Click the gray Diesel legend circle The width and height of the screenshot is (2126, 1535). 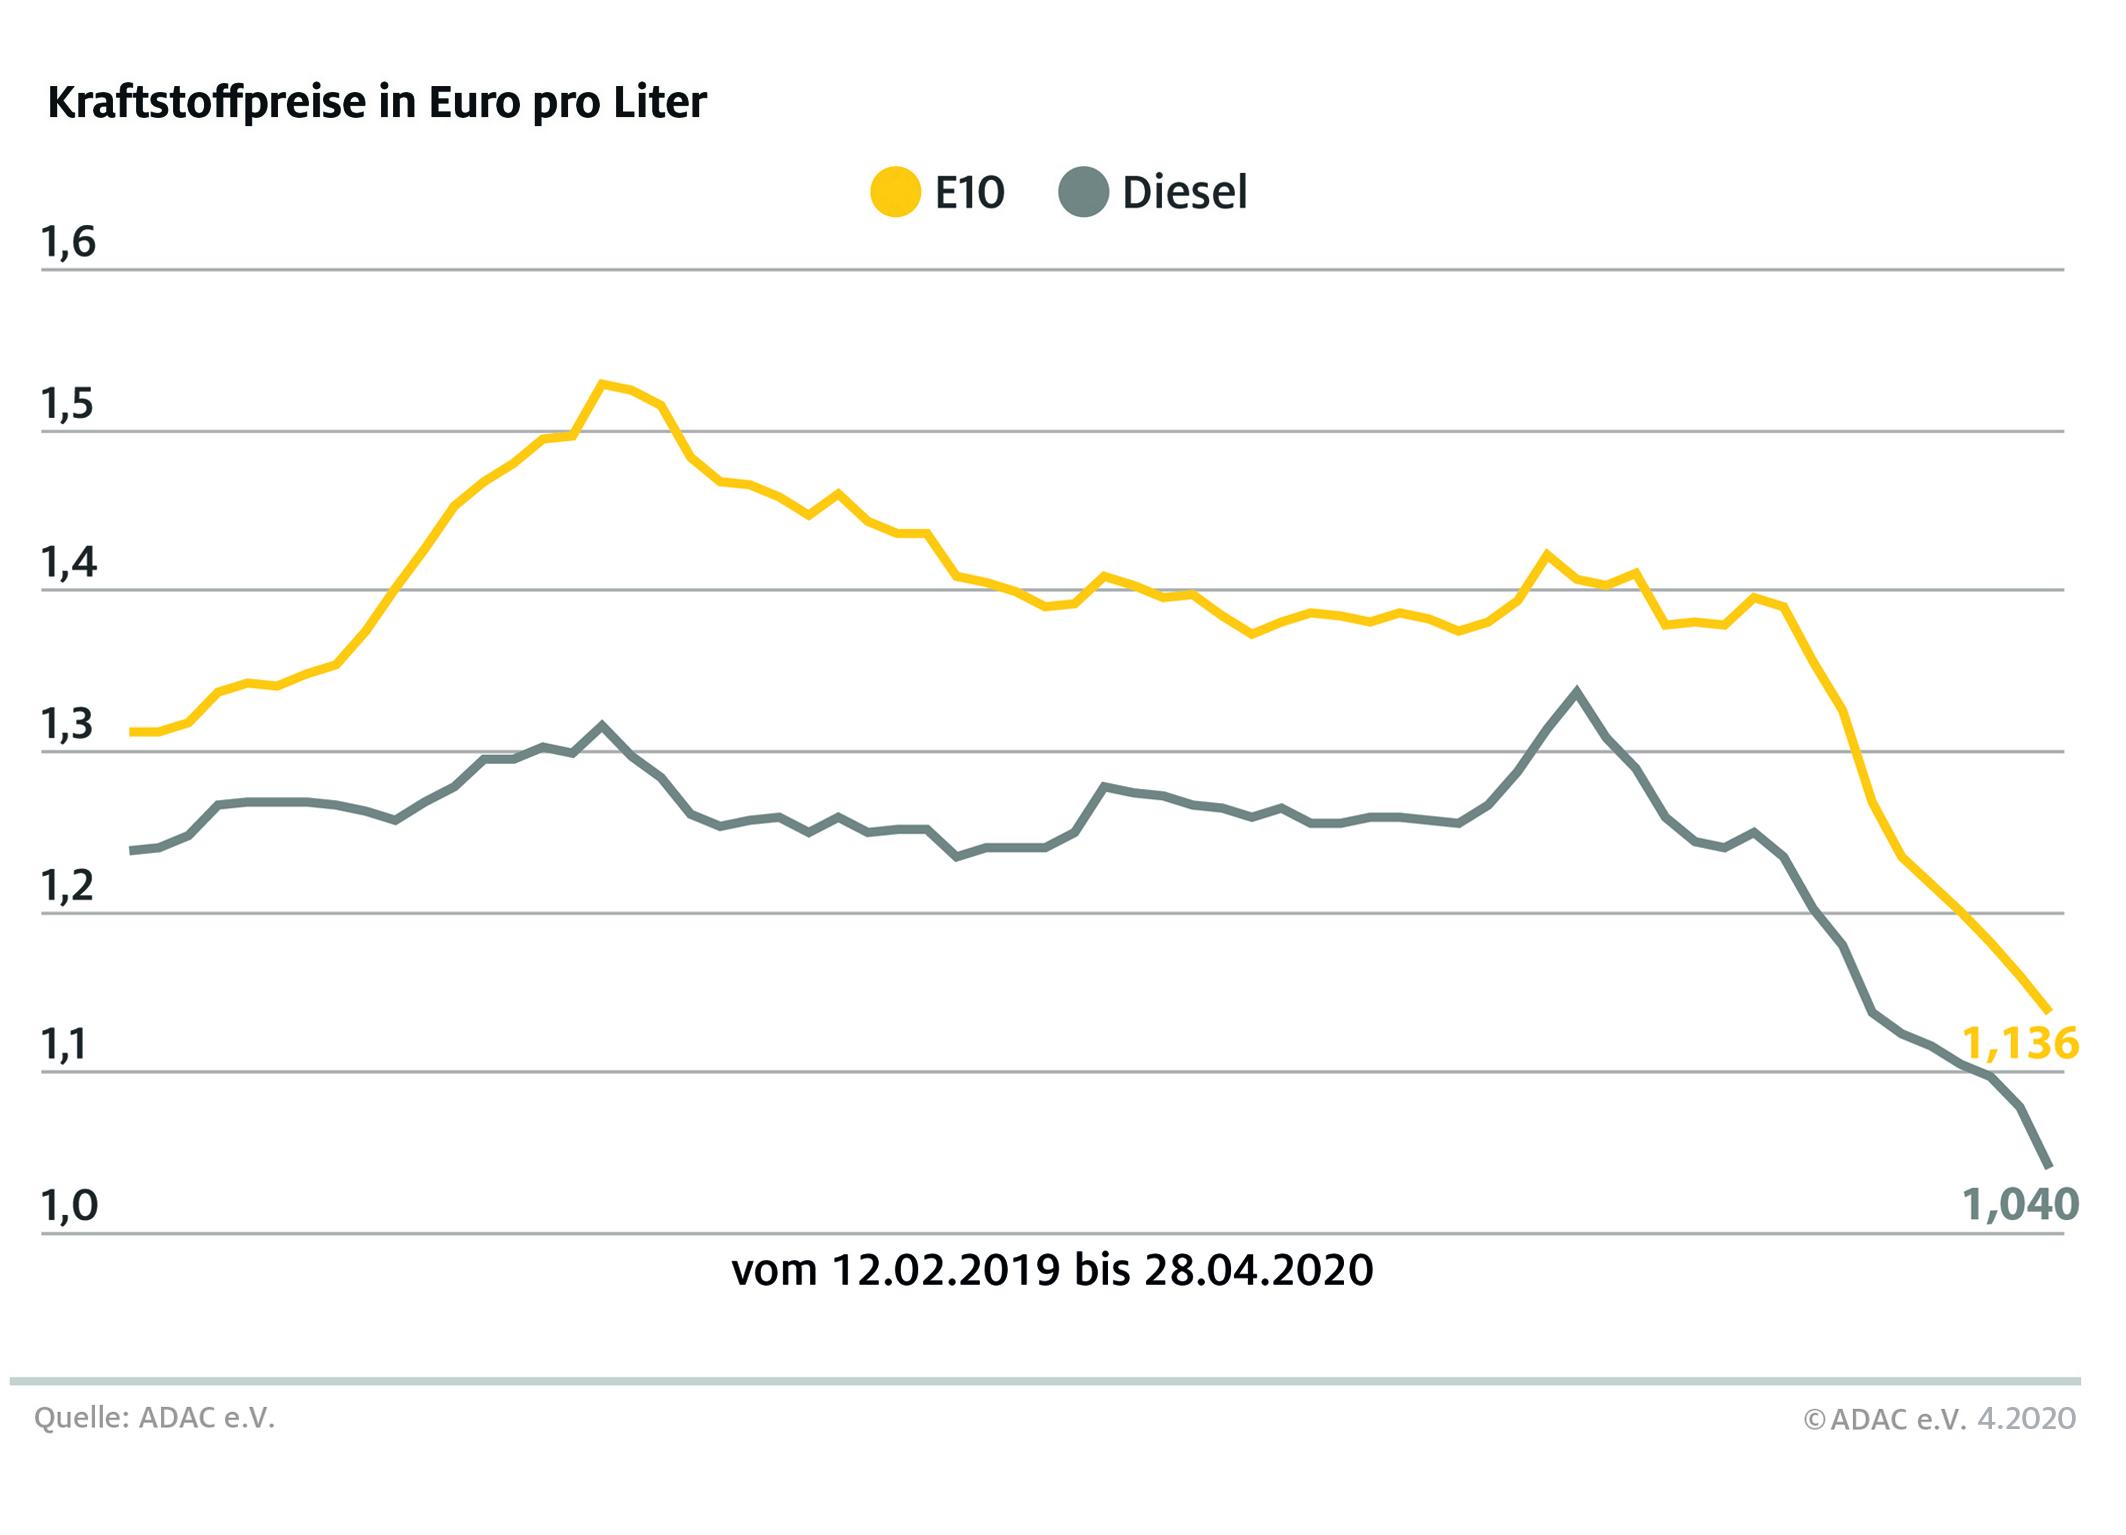(1083, 191)
